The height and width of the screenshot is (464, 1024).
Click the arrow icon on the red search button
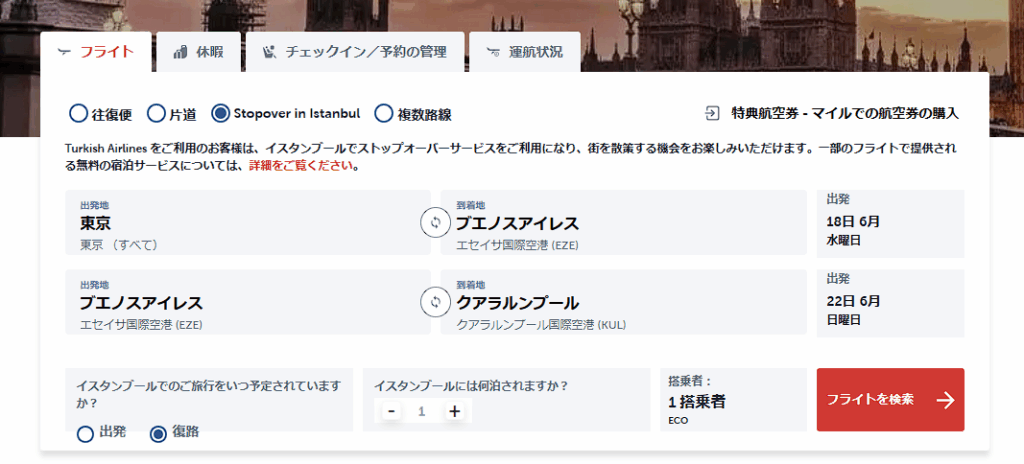[x=945, y=400]
